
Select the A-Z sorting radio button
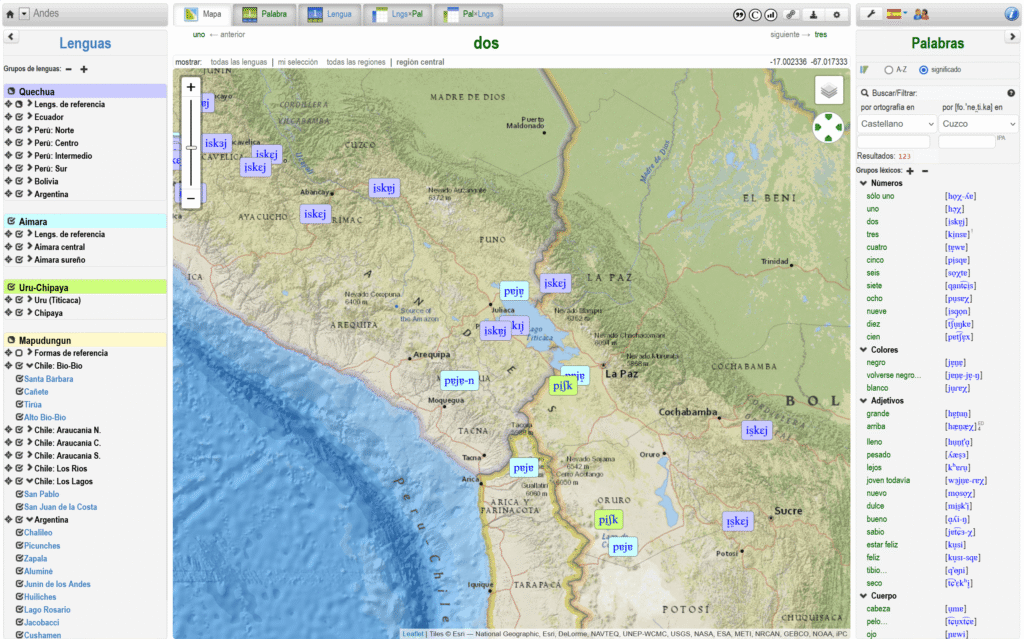888,68
